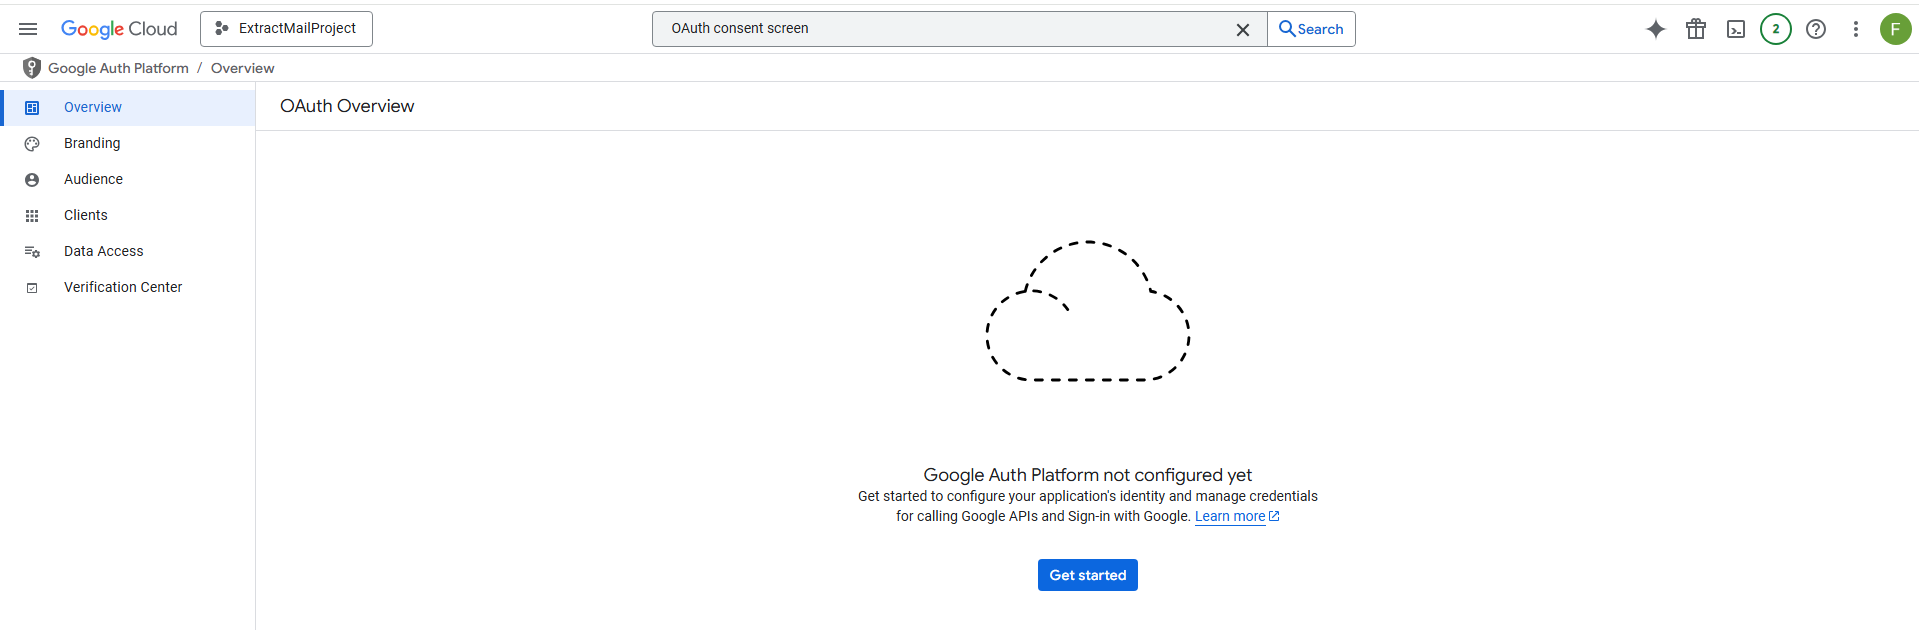The image size is (1919, 630).
Task: Open notifications badge showing 2
Action: pos(1776,29)
